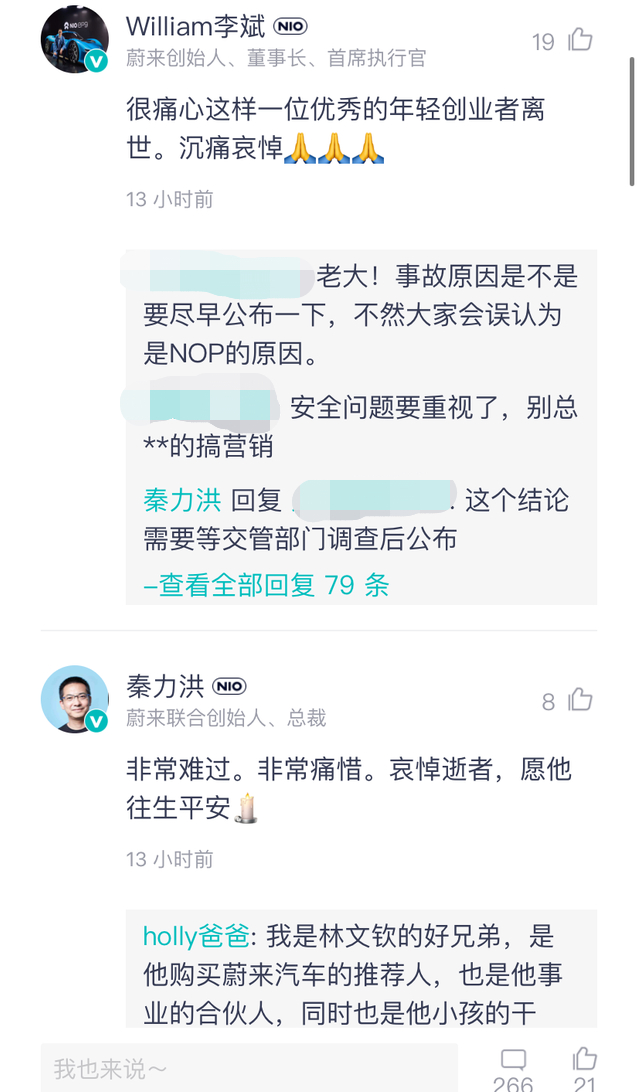Open William李斌's profile avatar
The height and width of the screenshot is (1092, 638).
[75, 39]
